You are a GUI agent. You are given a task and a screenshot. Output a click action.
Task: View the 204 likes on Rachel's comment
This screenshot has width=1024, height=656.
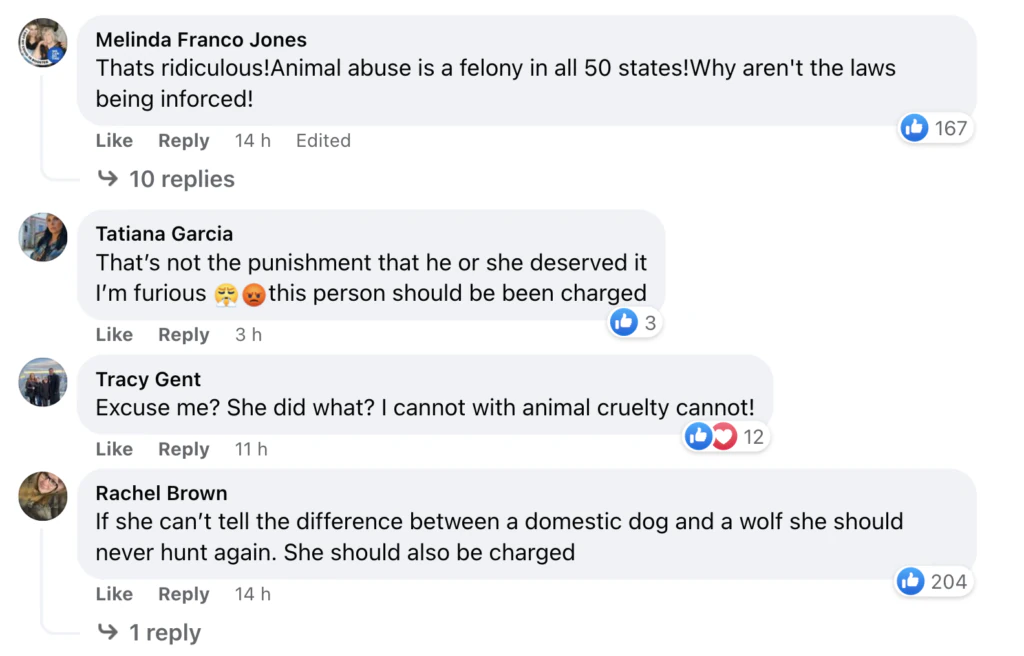[933, 582]
